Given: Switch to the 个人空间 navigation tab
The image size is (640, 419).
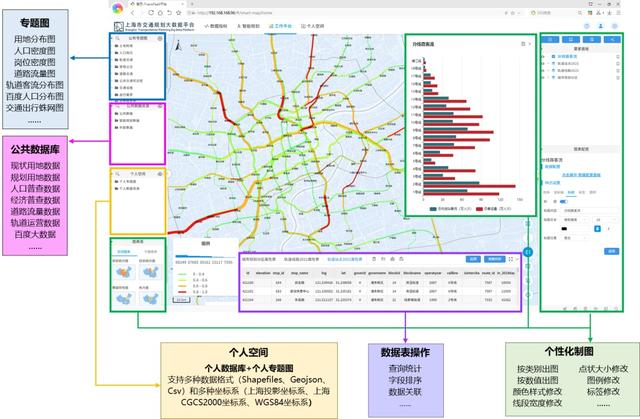Looking at the screenshot, I should tap(313, 26).
